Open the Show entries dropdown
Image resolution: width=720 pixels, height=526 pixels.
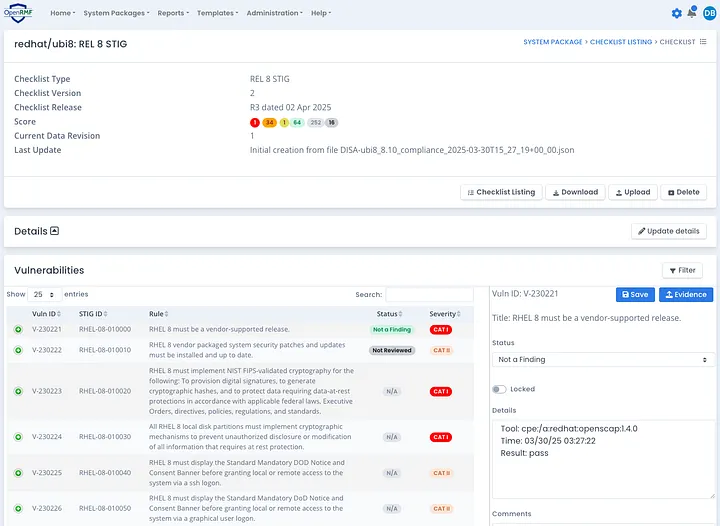pyautogui.click(x=45, y=294)
